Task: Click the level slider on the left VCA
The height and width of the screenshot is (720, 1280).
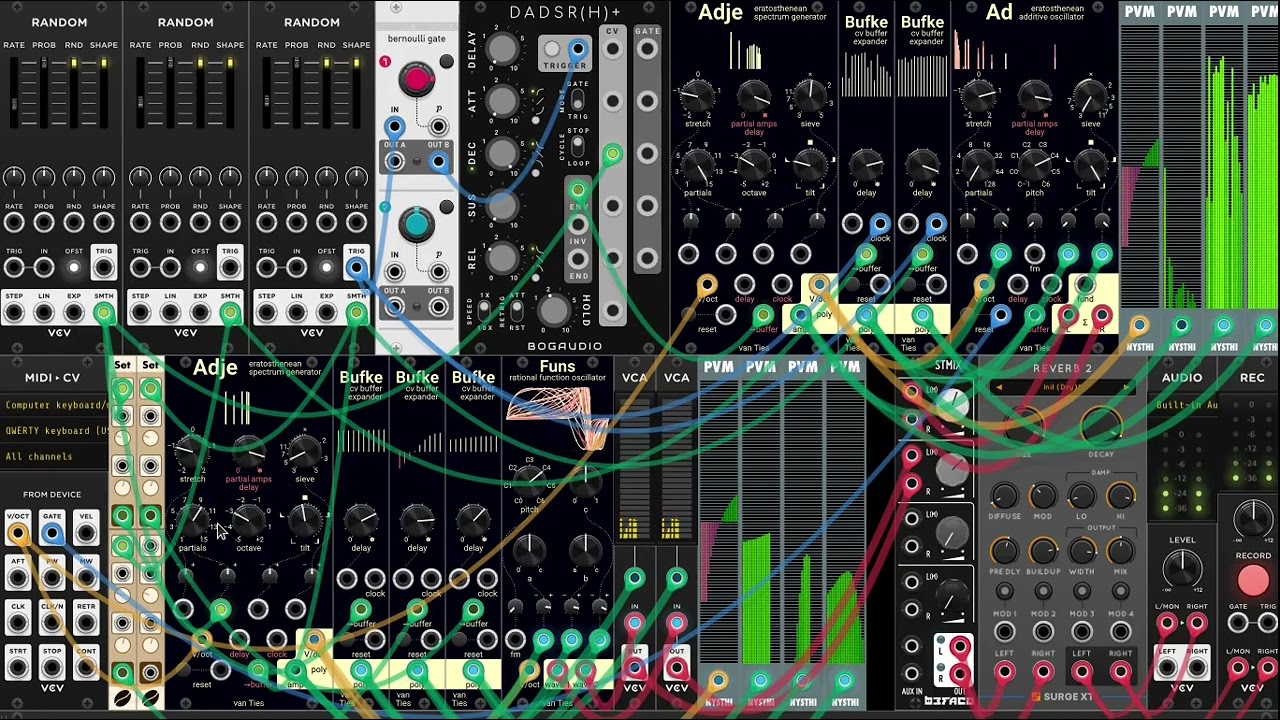Action: click(x=634, y=470)
